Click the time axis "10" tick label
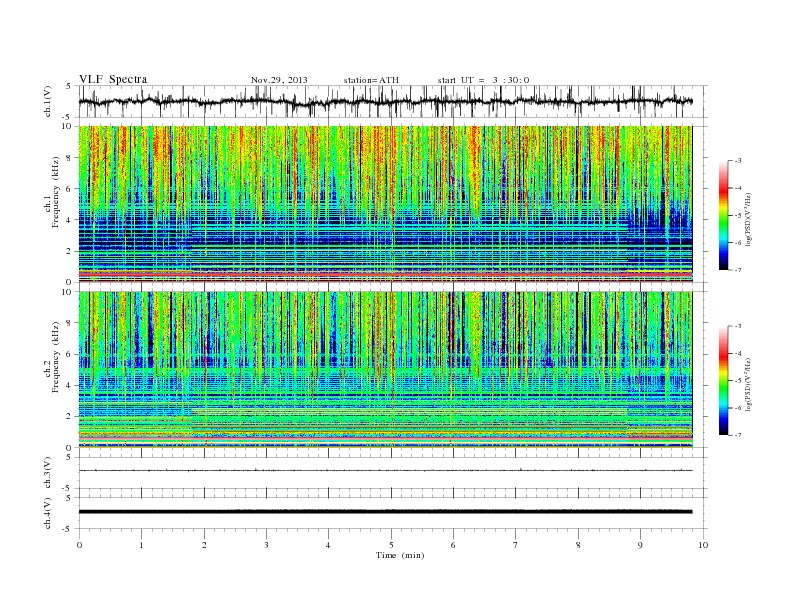Viewport: 792px width, 612px height. [703, 545]
